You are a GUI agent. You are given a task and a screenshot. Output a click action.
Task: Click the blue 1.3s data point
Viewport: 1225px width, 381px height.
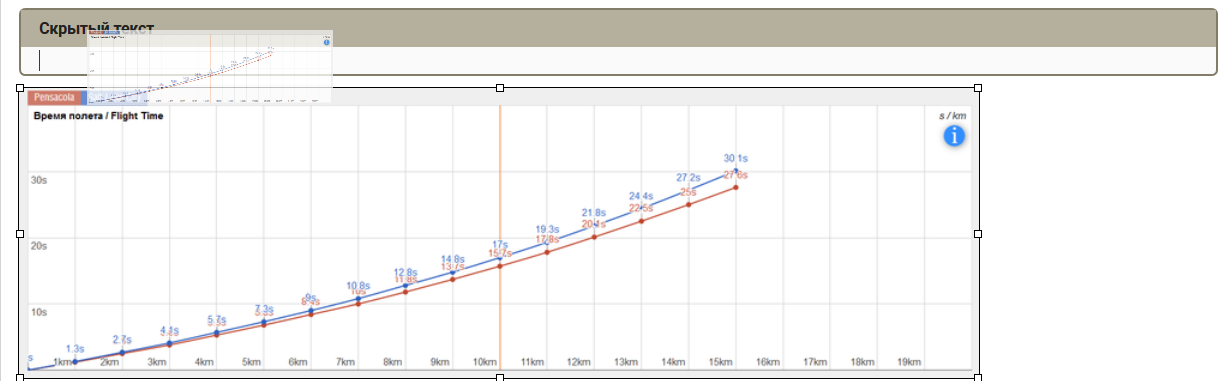(75, 361)
